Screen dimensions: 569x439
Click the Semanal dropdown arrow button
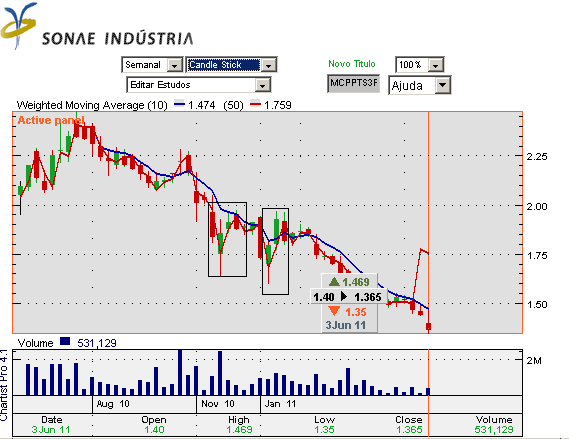click(x=175, y=65)
